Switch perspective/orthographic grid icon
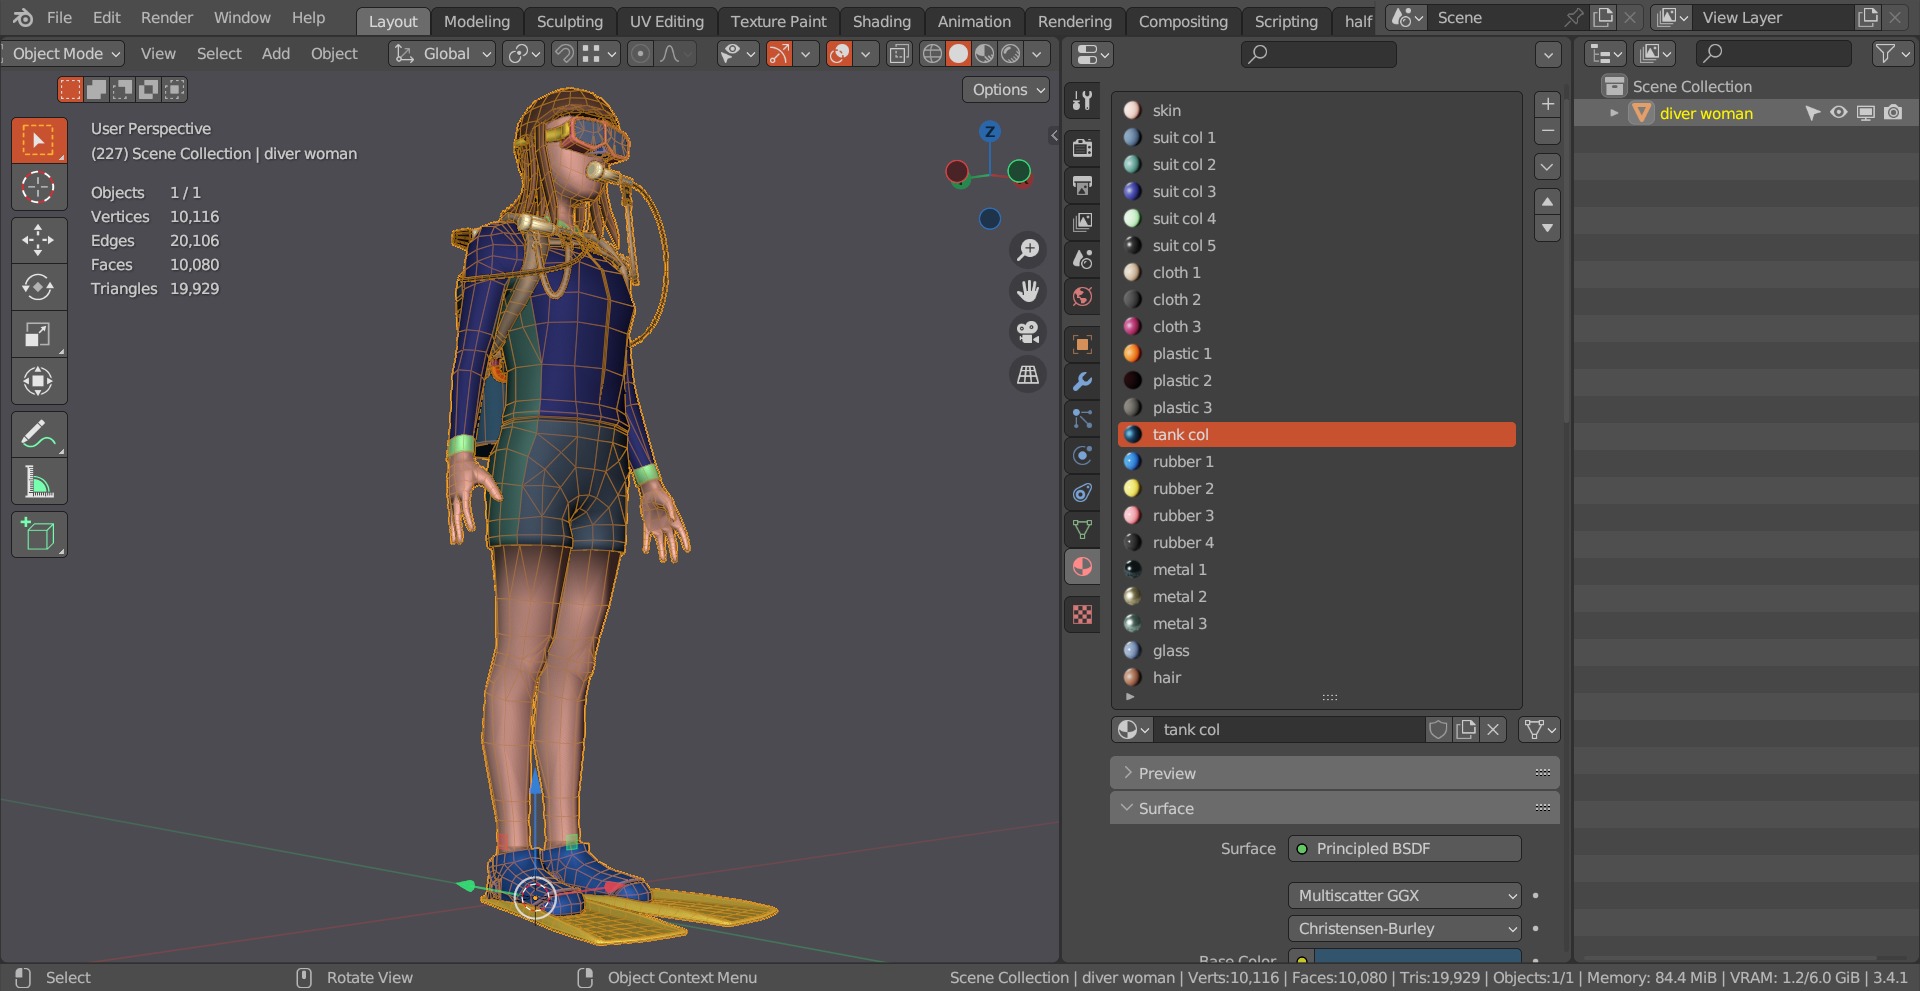This screenshot has width=1920, height=991. click(1028, 374)
